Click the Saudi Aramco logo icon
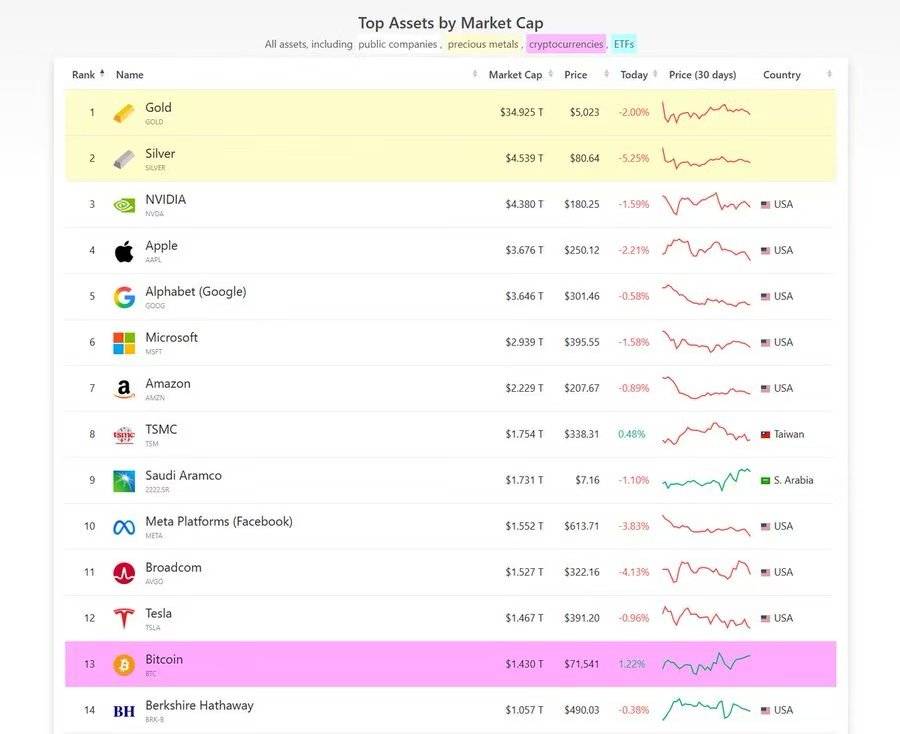 coord(124,481)
